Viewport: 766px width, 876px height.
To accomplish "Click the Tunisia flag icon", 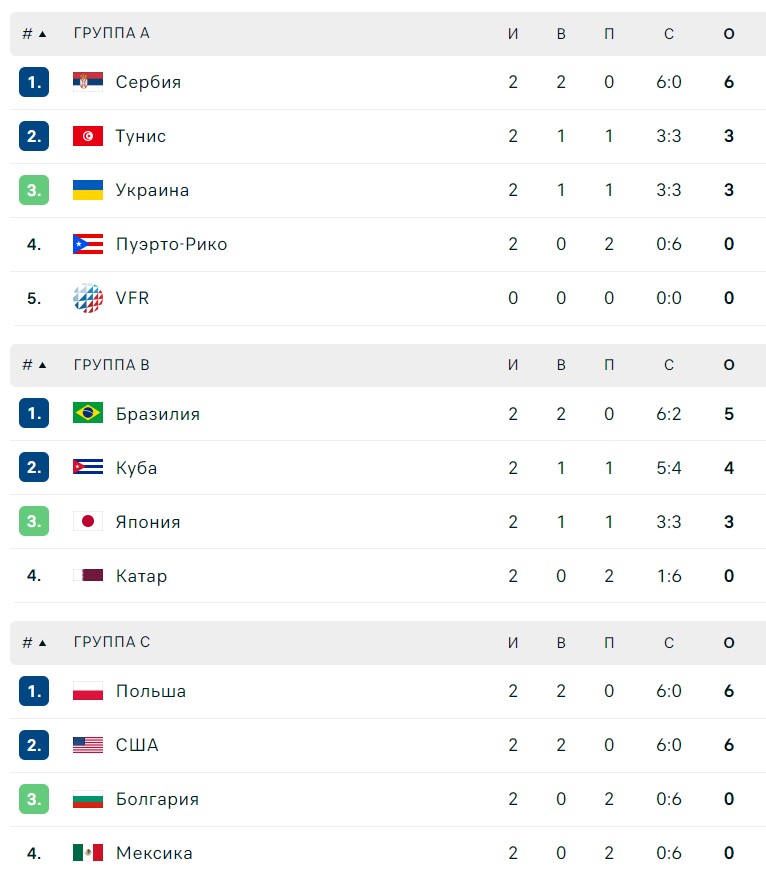I will click(88, 136).
